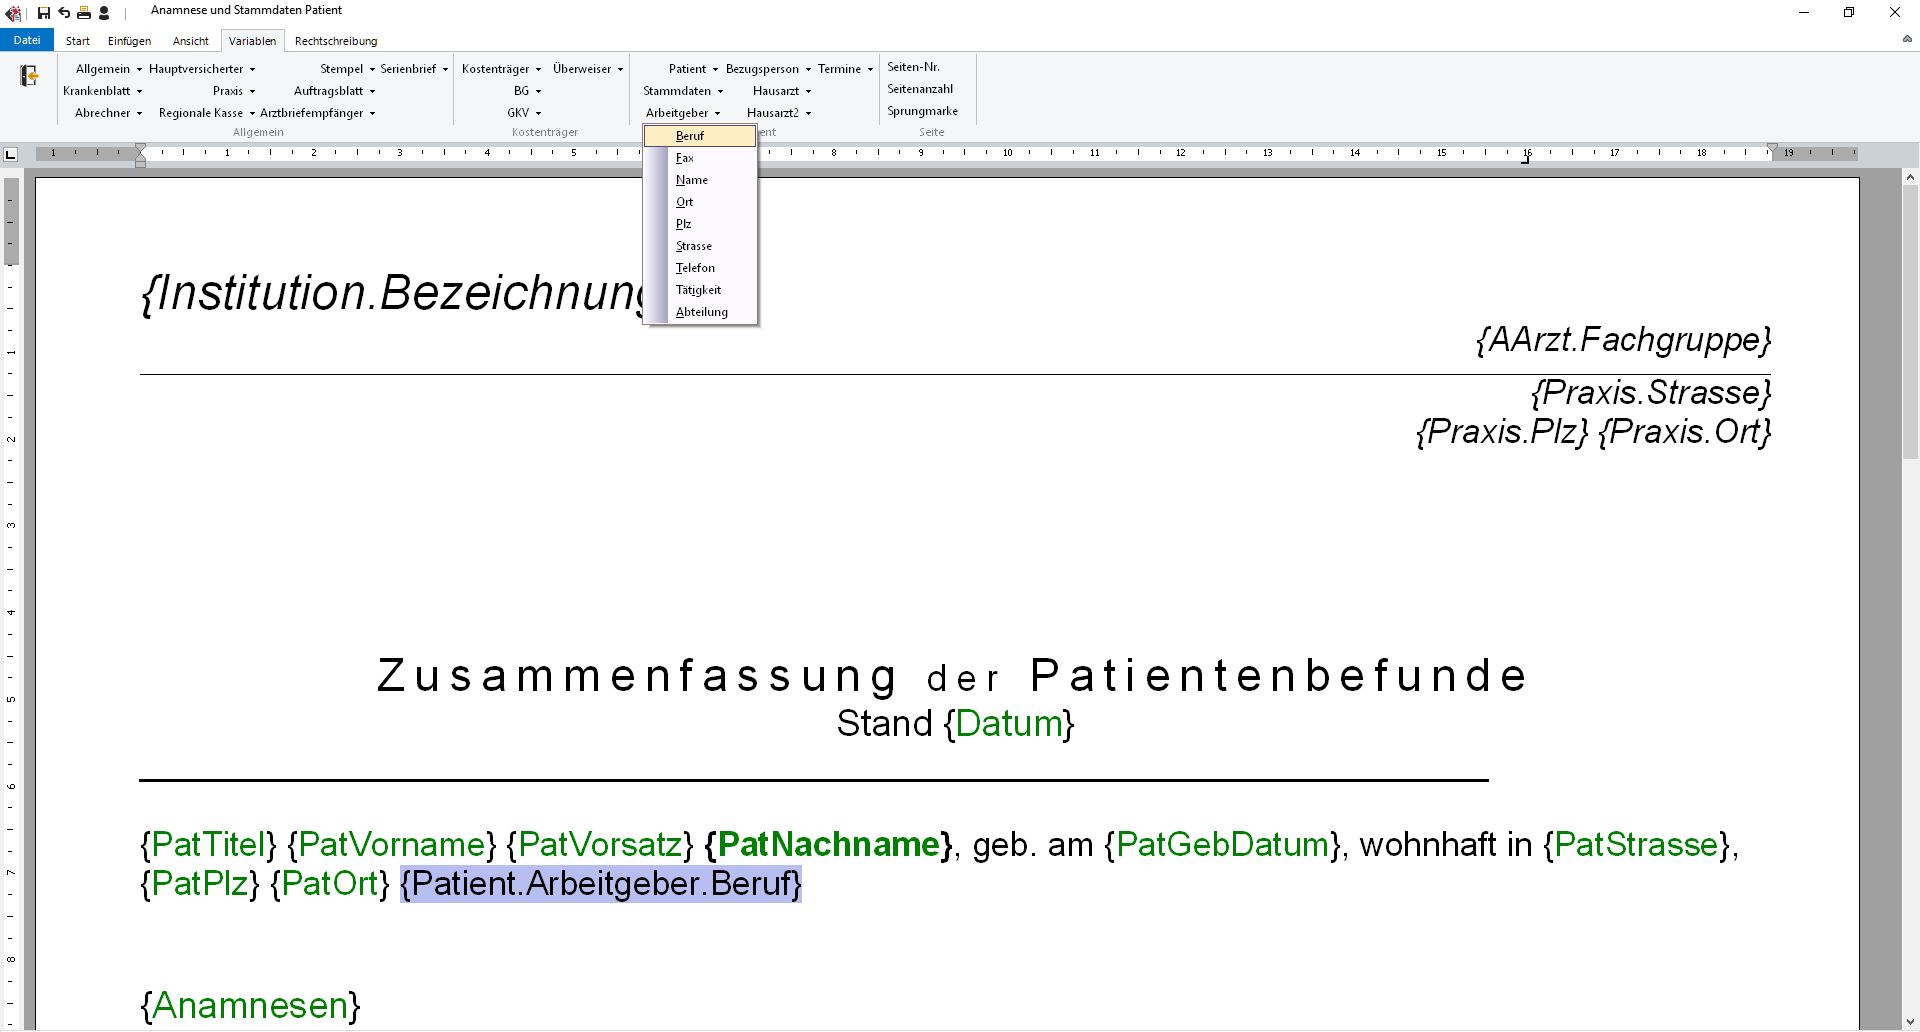Click the {Patient.Arbeitgeber.Beruf} placeholder in document
1920x1032 pixels.
pos(601,884)
